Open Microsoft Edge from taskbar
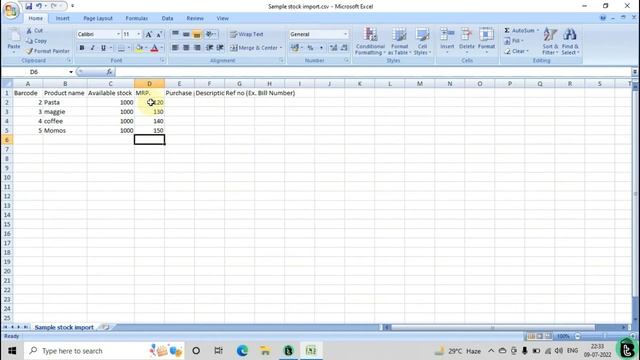The height and width of the screenshot is (360, 640). point(242,351)
